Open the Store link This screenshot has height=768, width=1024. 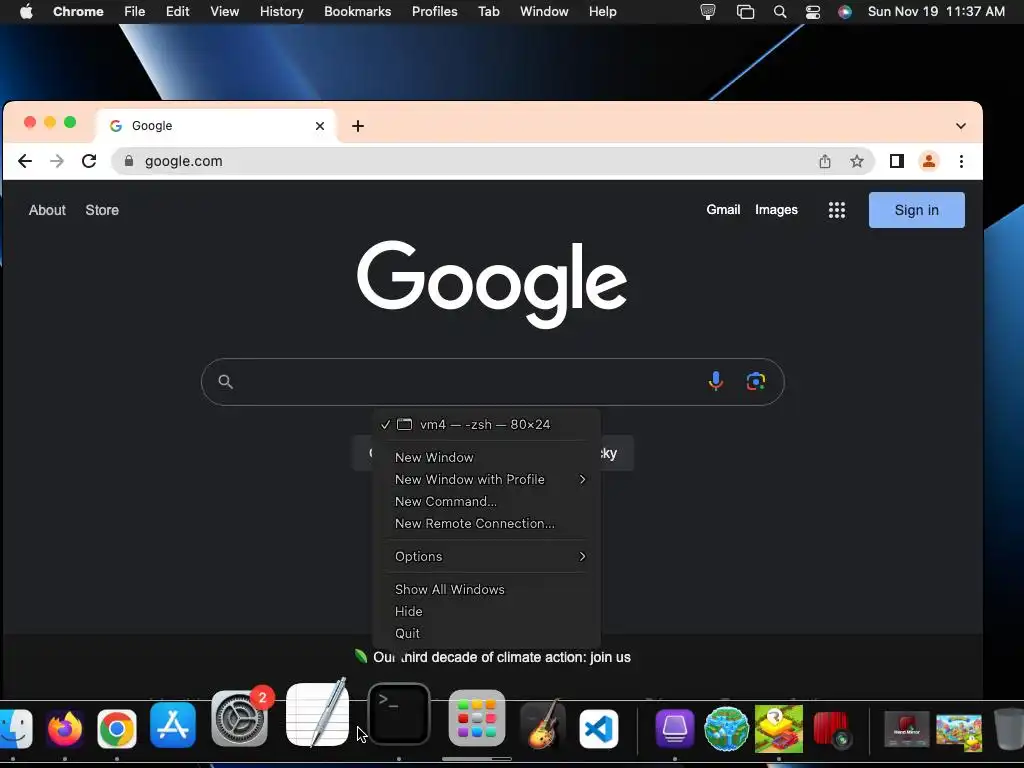pos(102,210)
